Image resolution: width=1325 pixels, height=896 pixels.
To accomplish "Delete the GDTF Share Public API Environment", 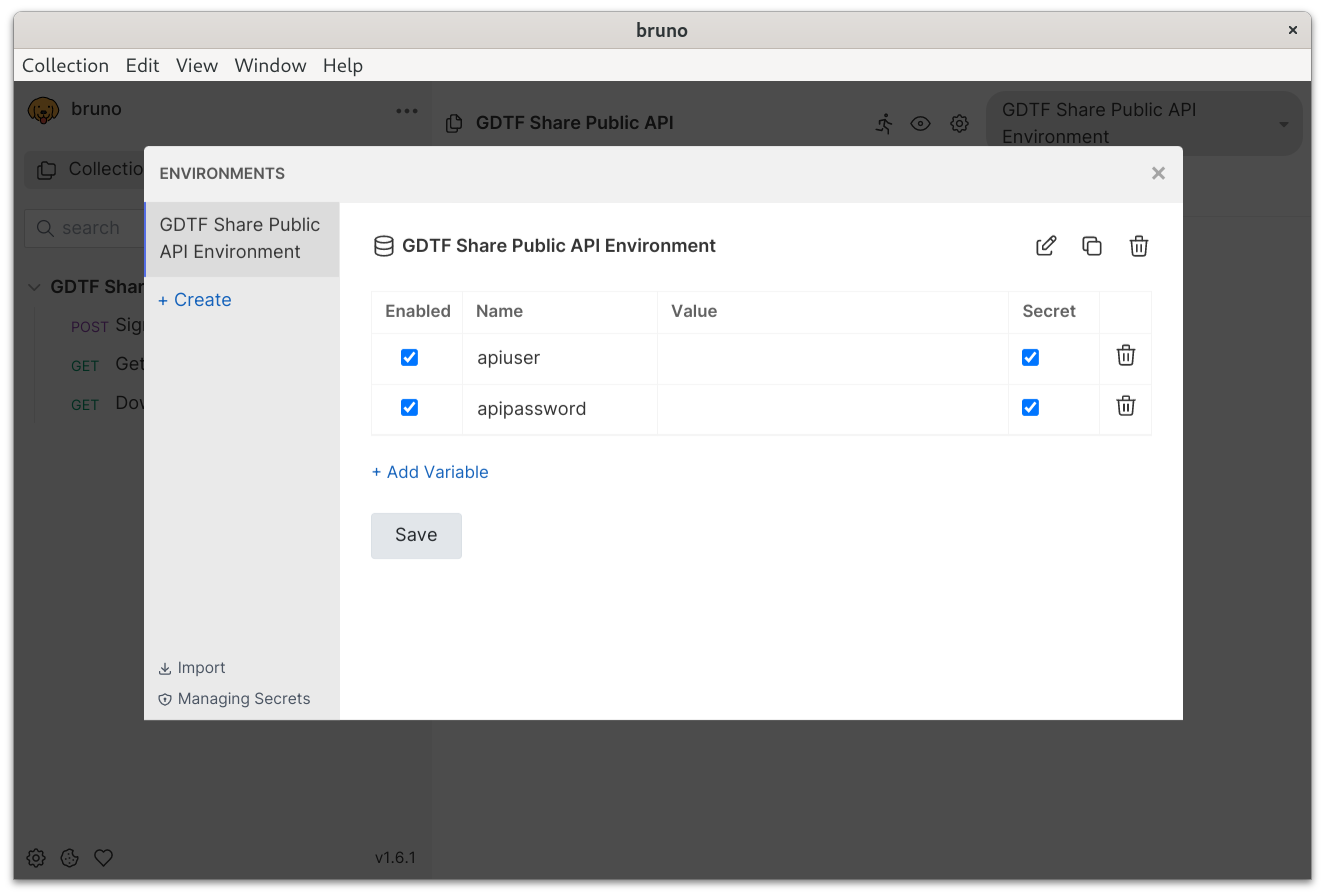I will (1139, 246).
